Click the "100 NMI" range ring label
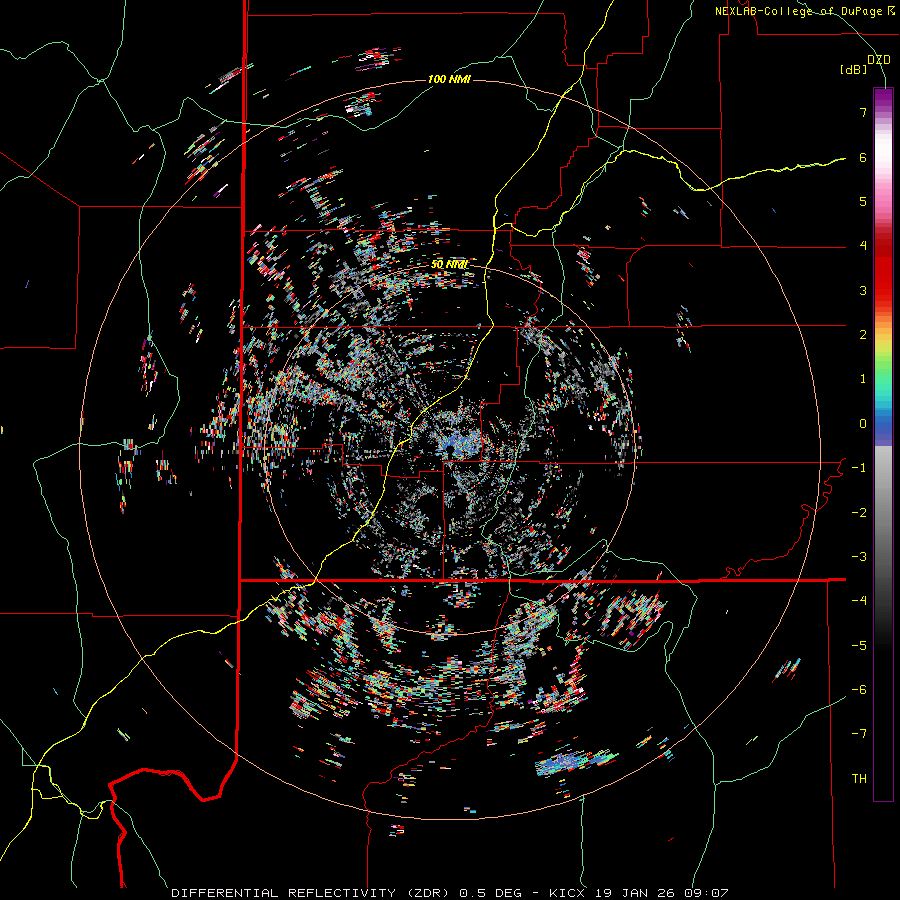Viewport: 900px width, 900px height. coord(449,79)
